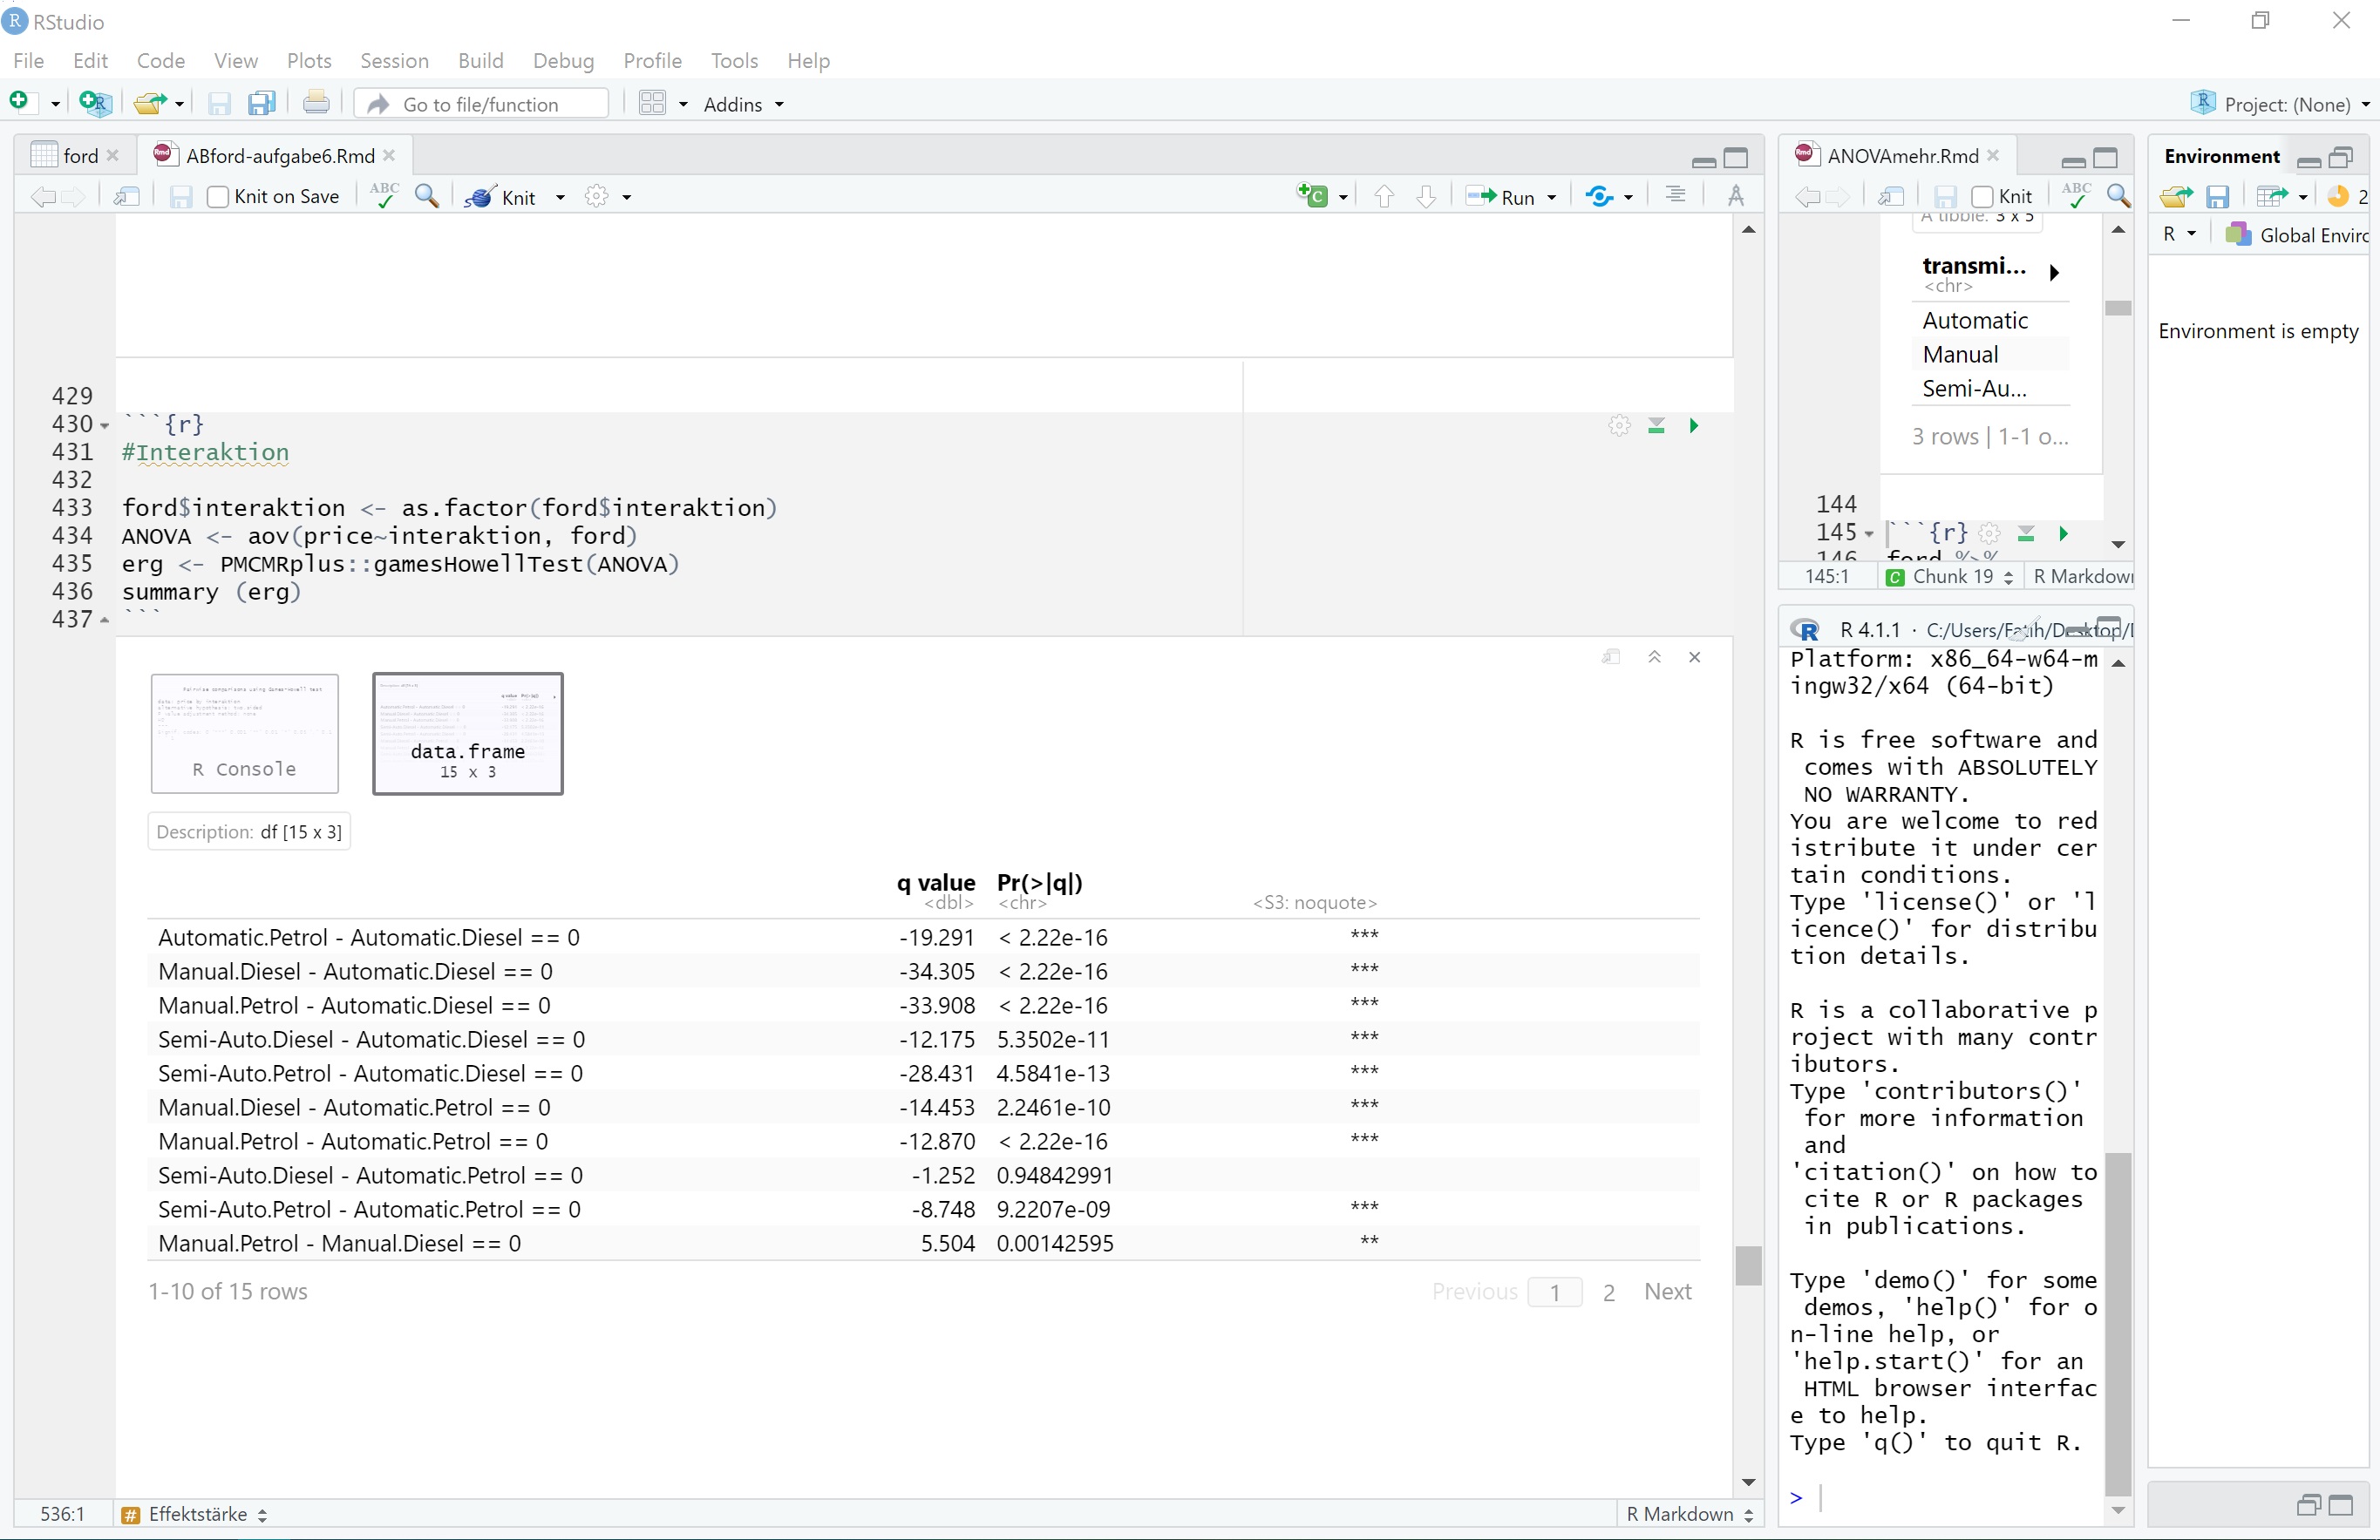Open the Project: (None) dropdown

[x=2280, y=104]
